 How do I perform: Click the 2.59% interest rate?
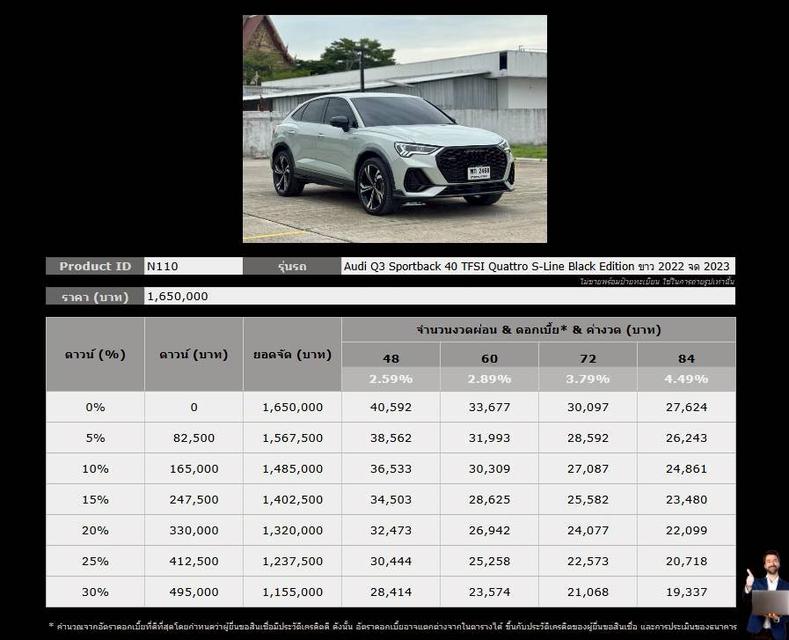pyautogui.click(x=391, y=379)
